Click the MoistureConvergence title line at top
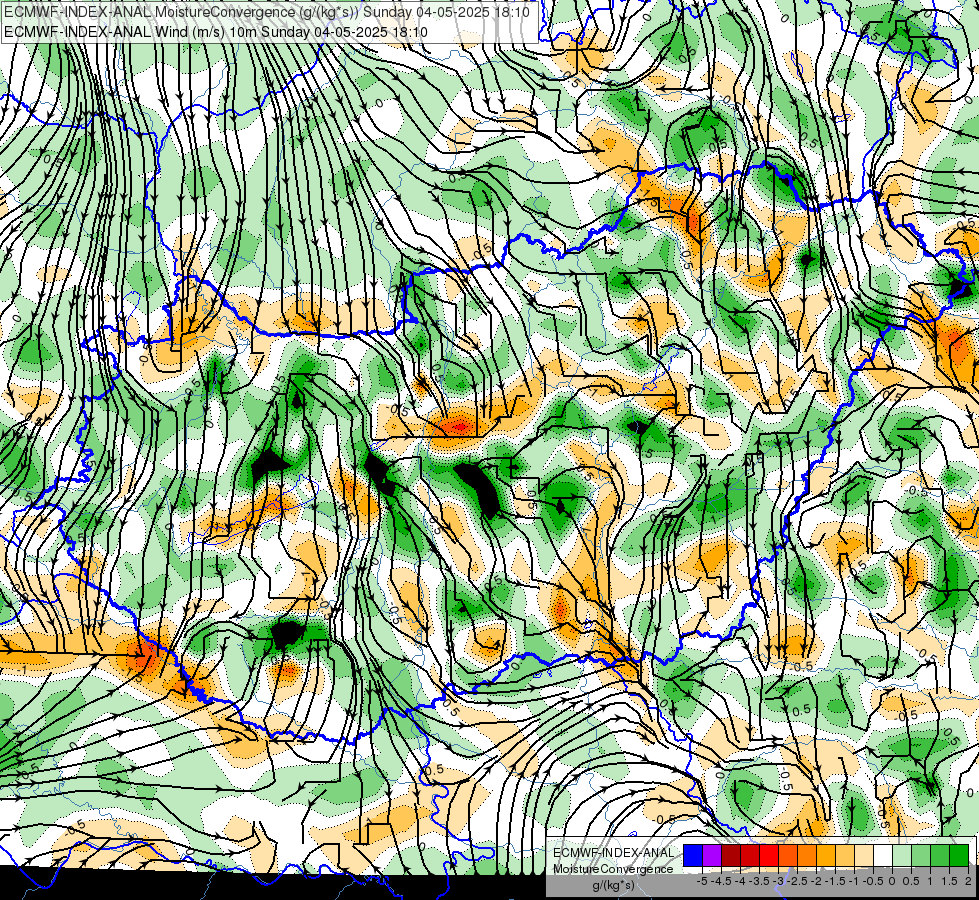 point(267,12)
